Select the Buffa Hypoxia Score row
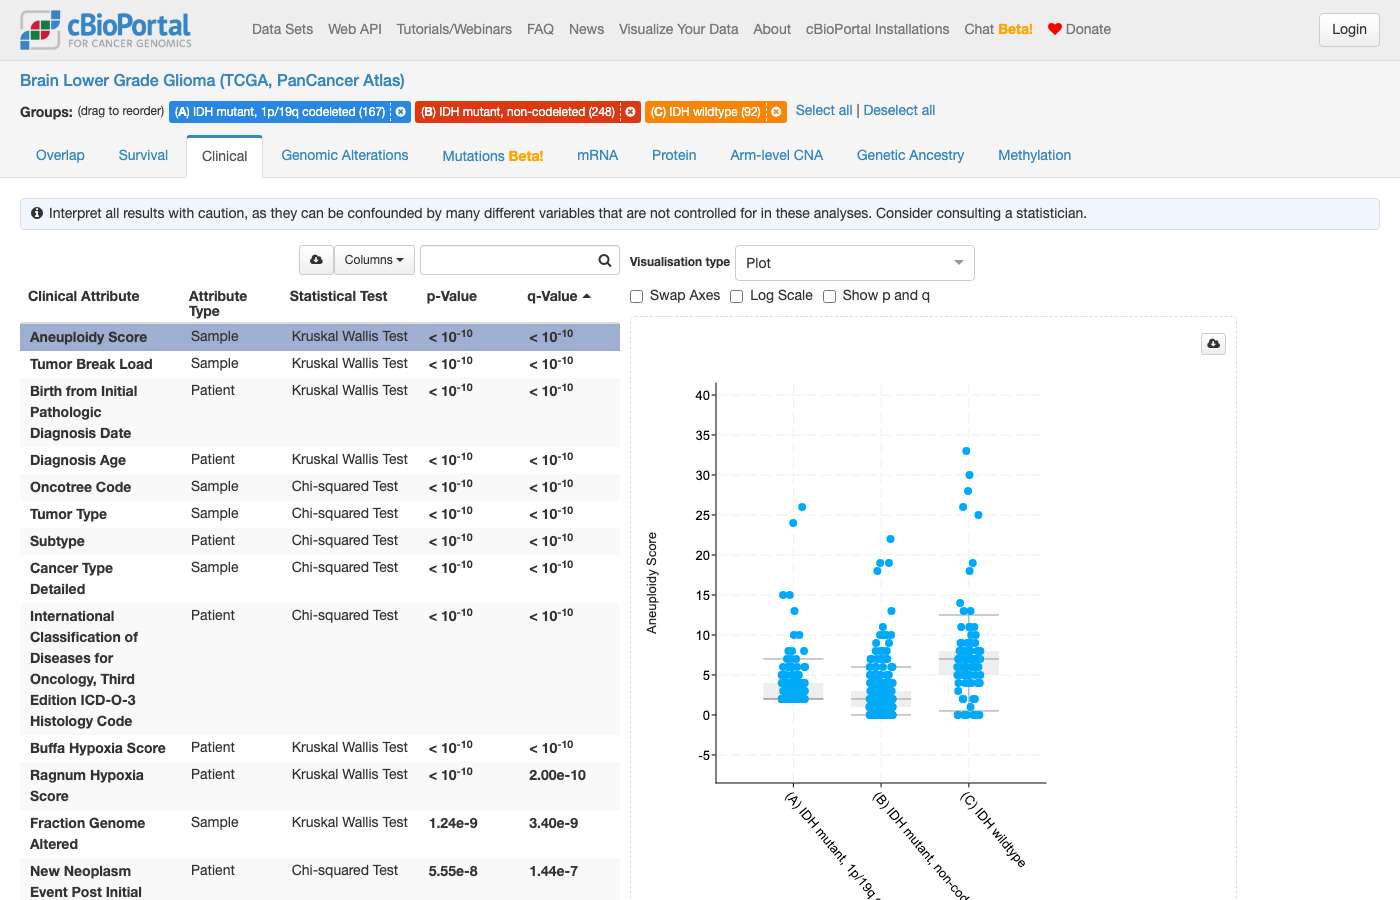The image size is (1400, 900). coord(320,748)
